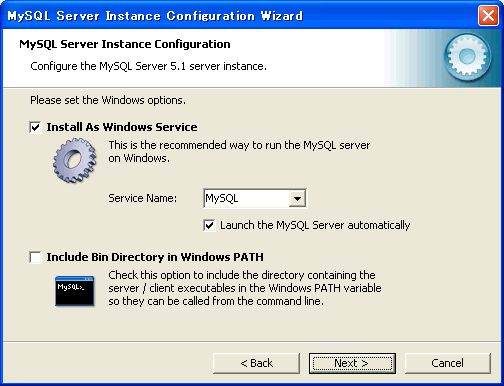Image resolution: width=504 pixels, height=386 pixels.
Task: Click the MySQL command prompt console icon
Action: coord(74,291)
